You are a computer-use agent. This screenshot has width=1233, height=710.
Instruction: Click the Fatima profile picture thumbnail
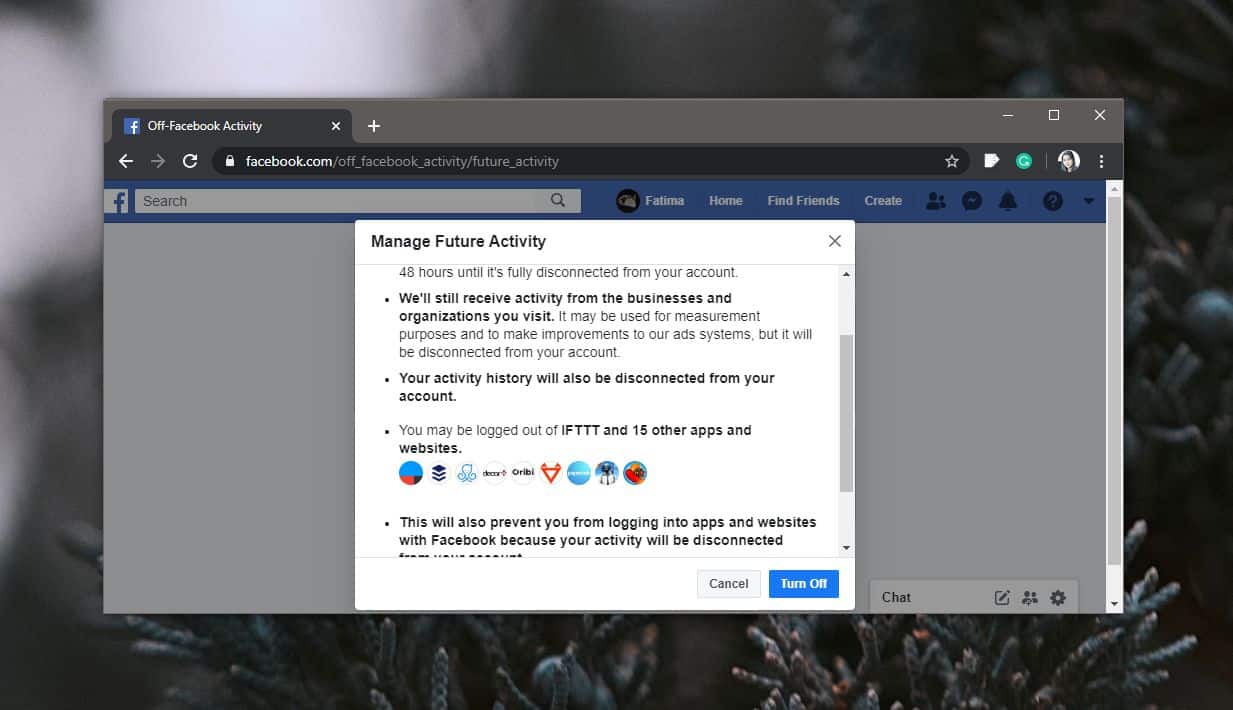coord(627,201)
